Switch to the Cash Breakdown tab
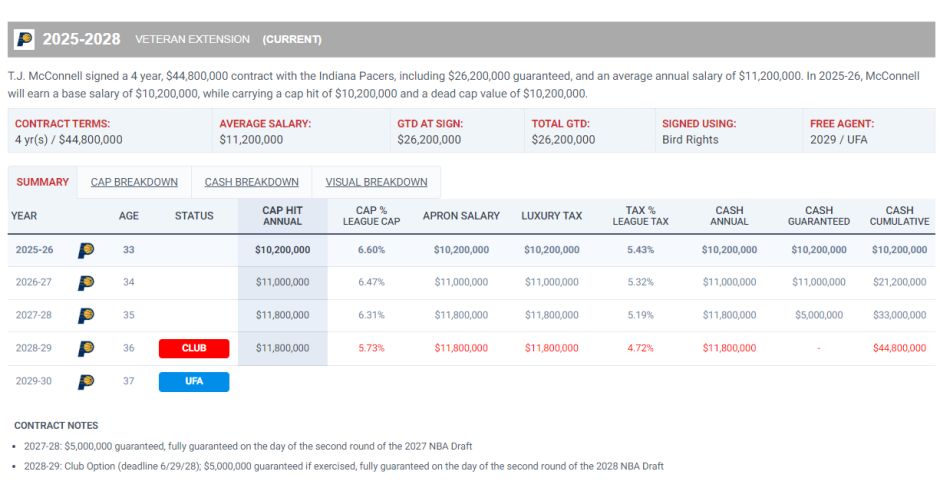This screenshot has width=940, height=491. click(x=252, y=182)
